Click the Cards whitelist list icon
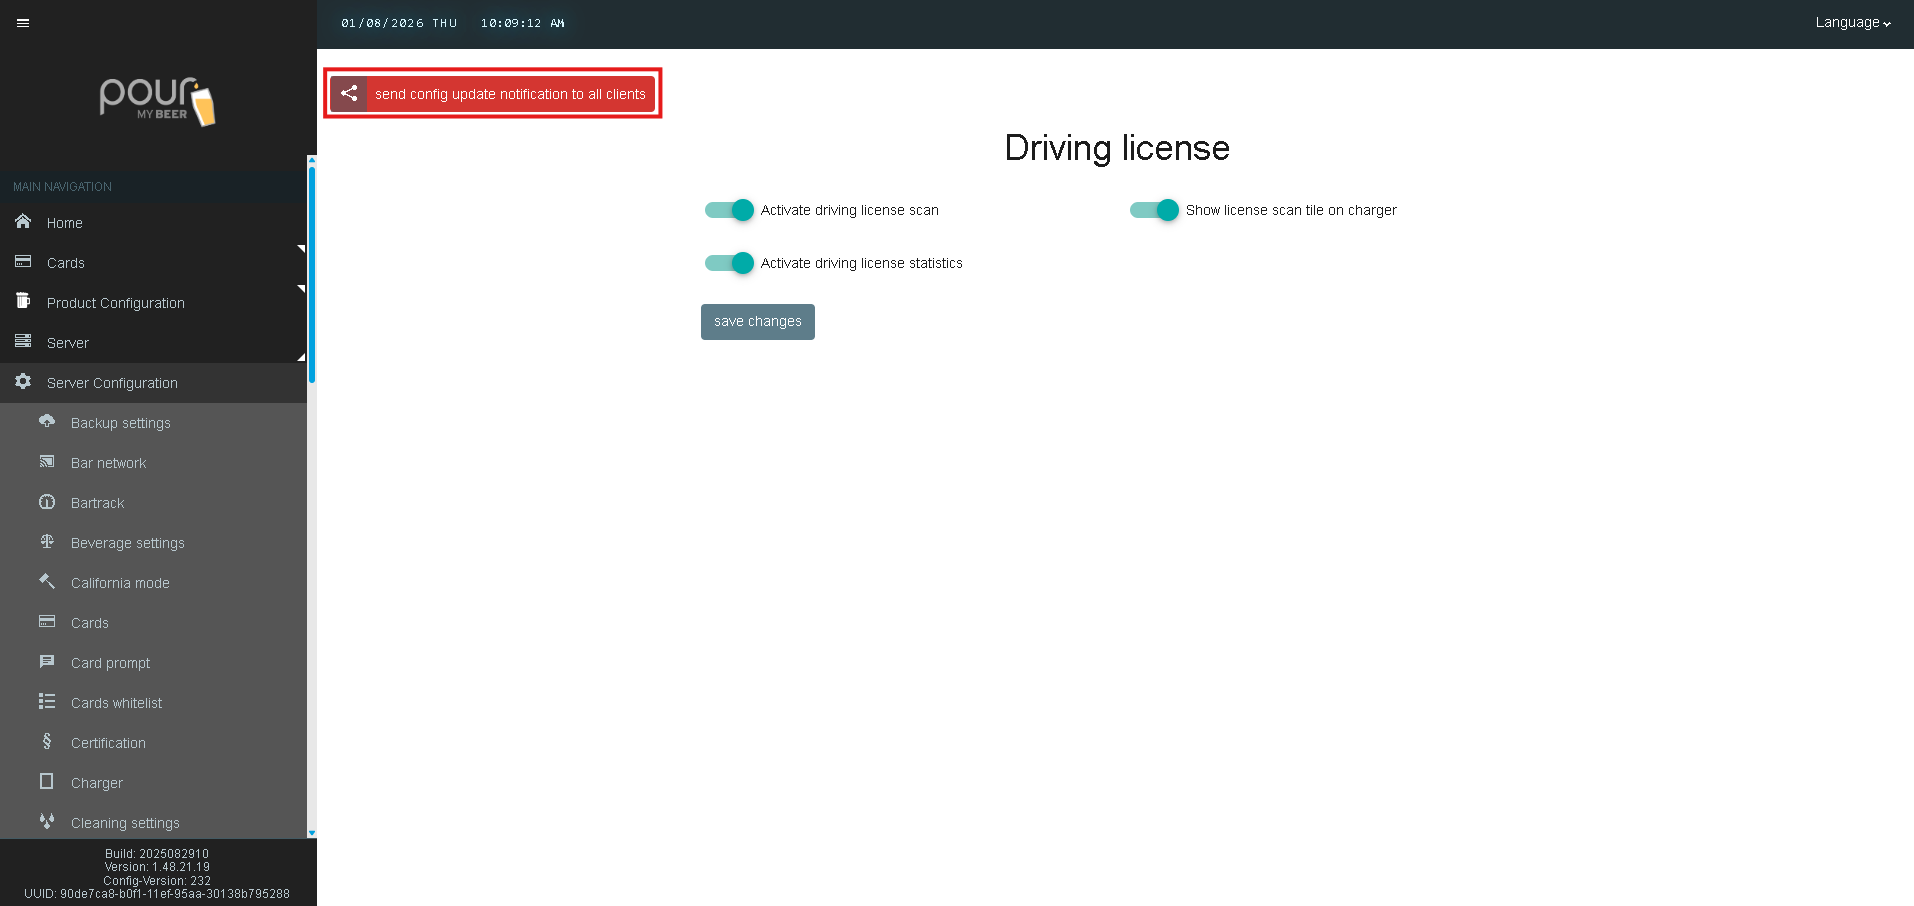 47,702
